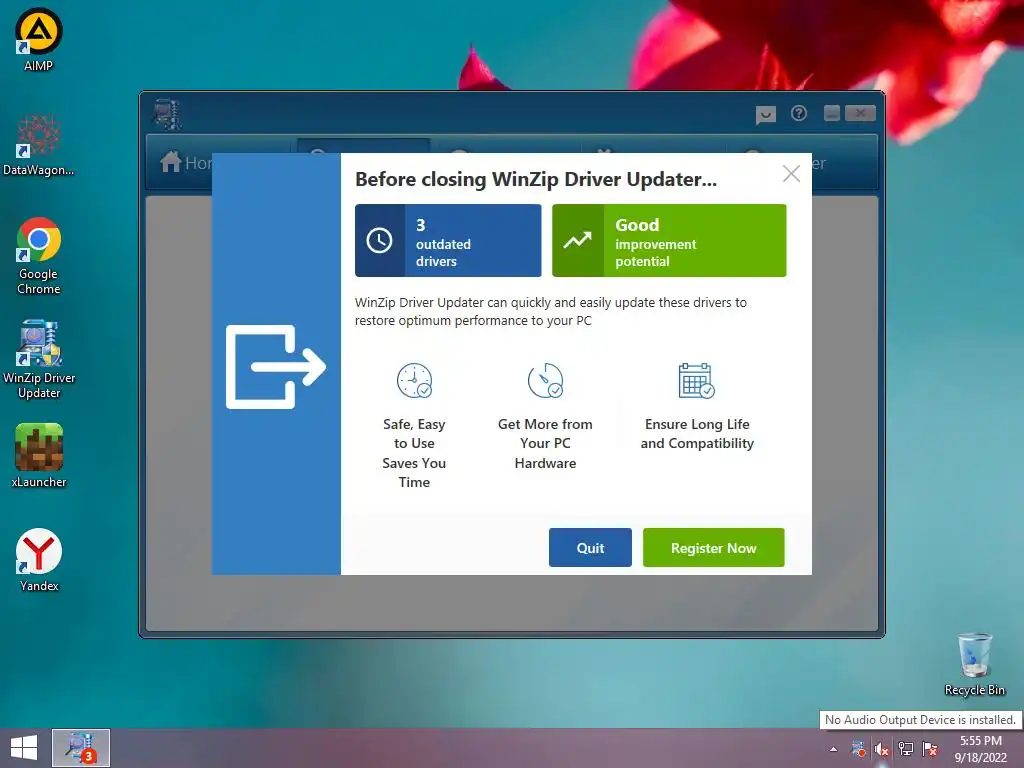
Task: Open Yandex desktop shortcut
Action: 39,560
